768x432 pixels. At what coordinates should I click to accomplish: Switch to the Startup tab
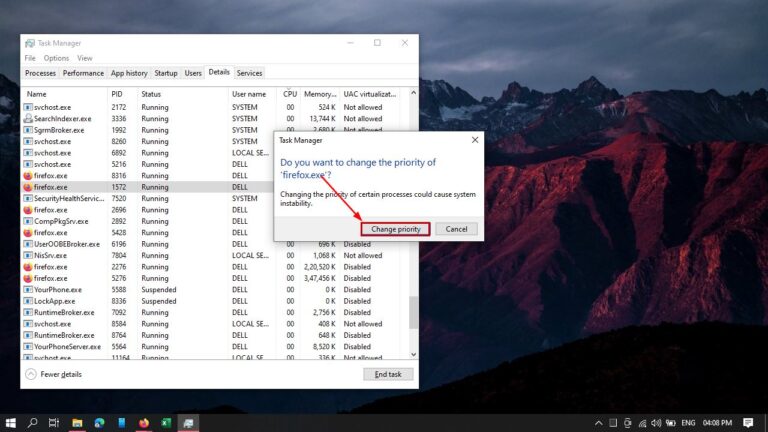point(166,73)
